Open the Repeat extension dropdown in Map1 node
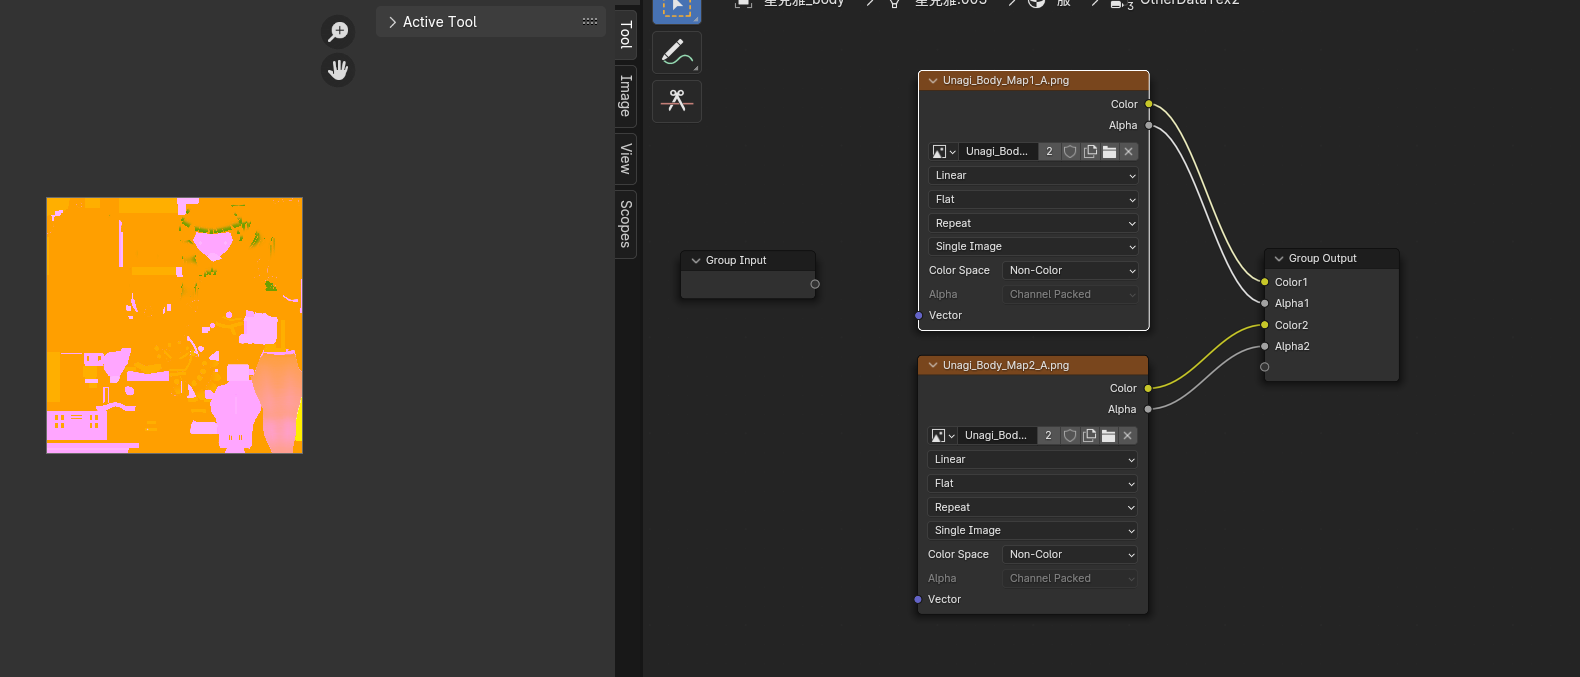Image resolution: width=1580 pixels, height=677 pixels. click(1034, 224)
